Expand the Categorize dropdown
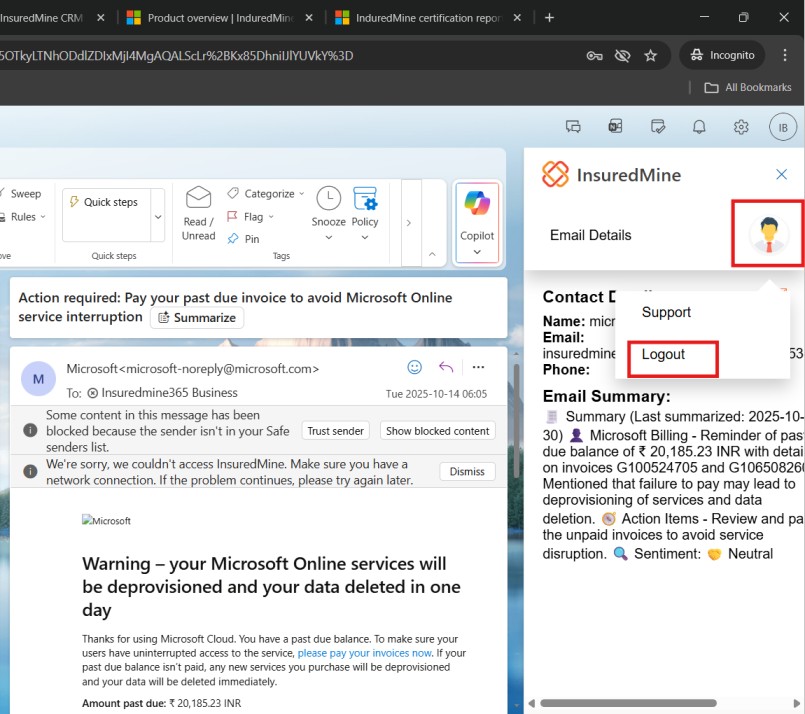 click(x=303, y=194)
